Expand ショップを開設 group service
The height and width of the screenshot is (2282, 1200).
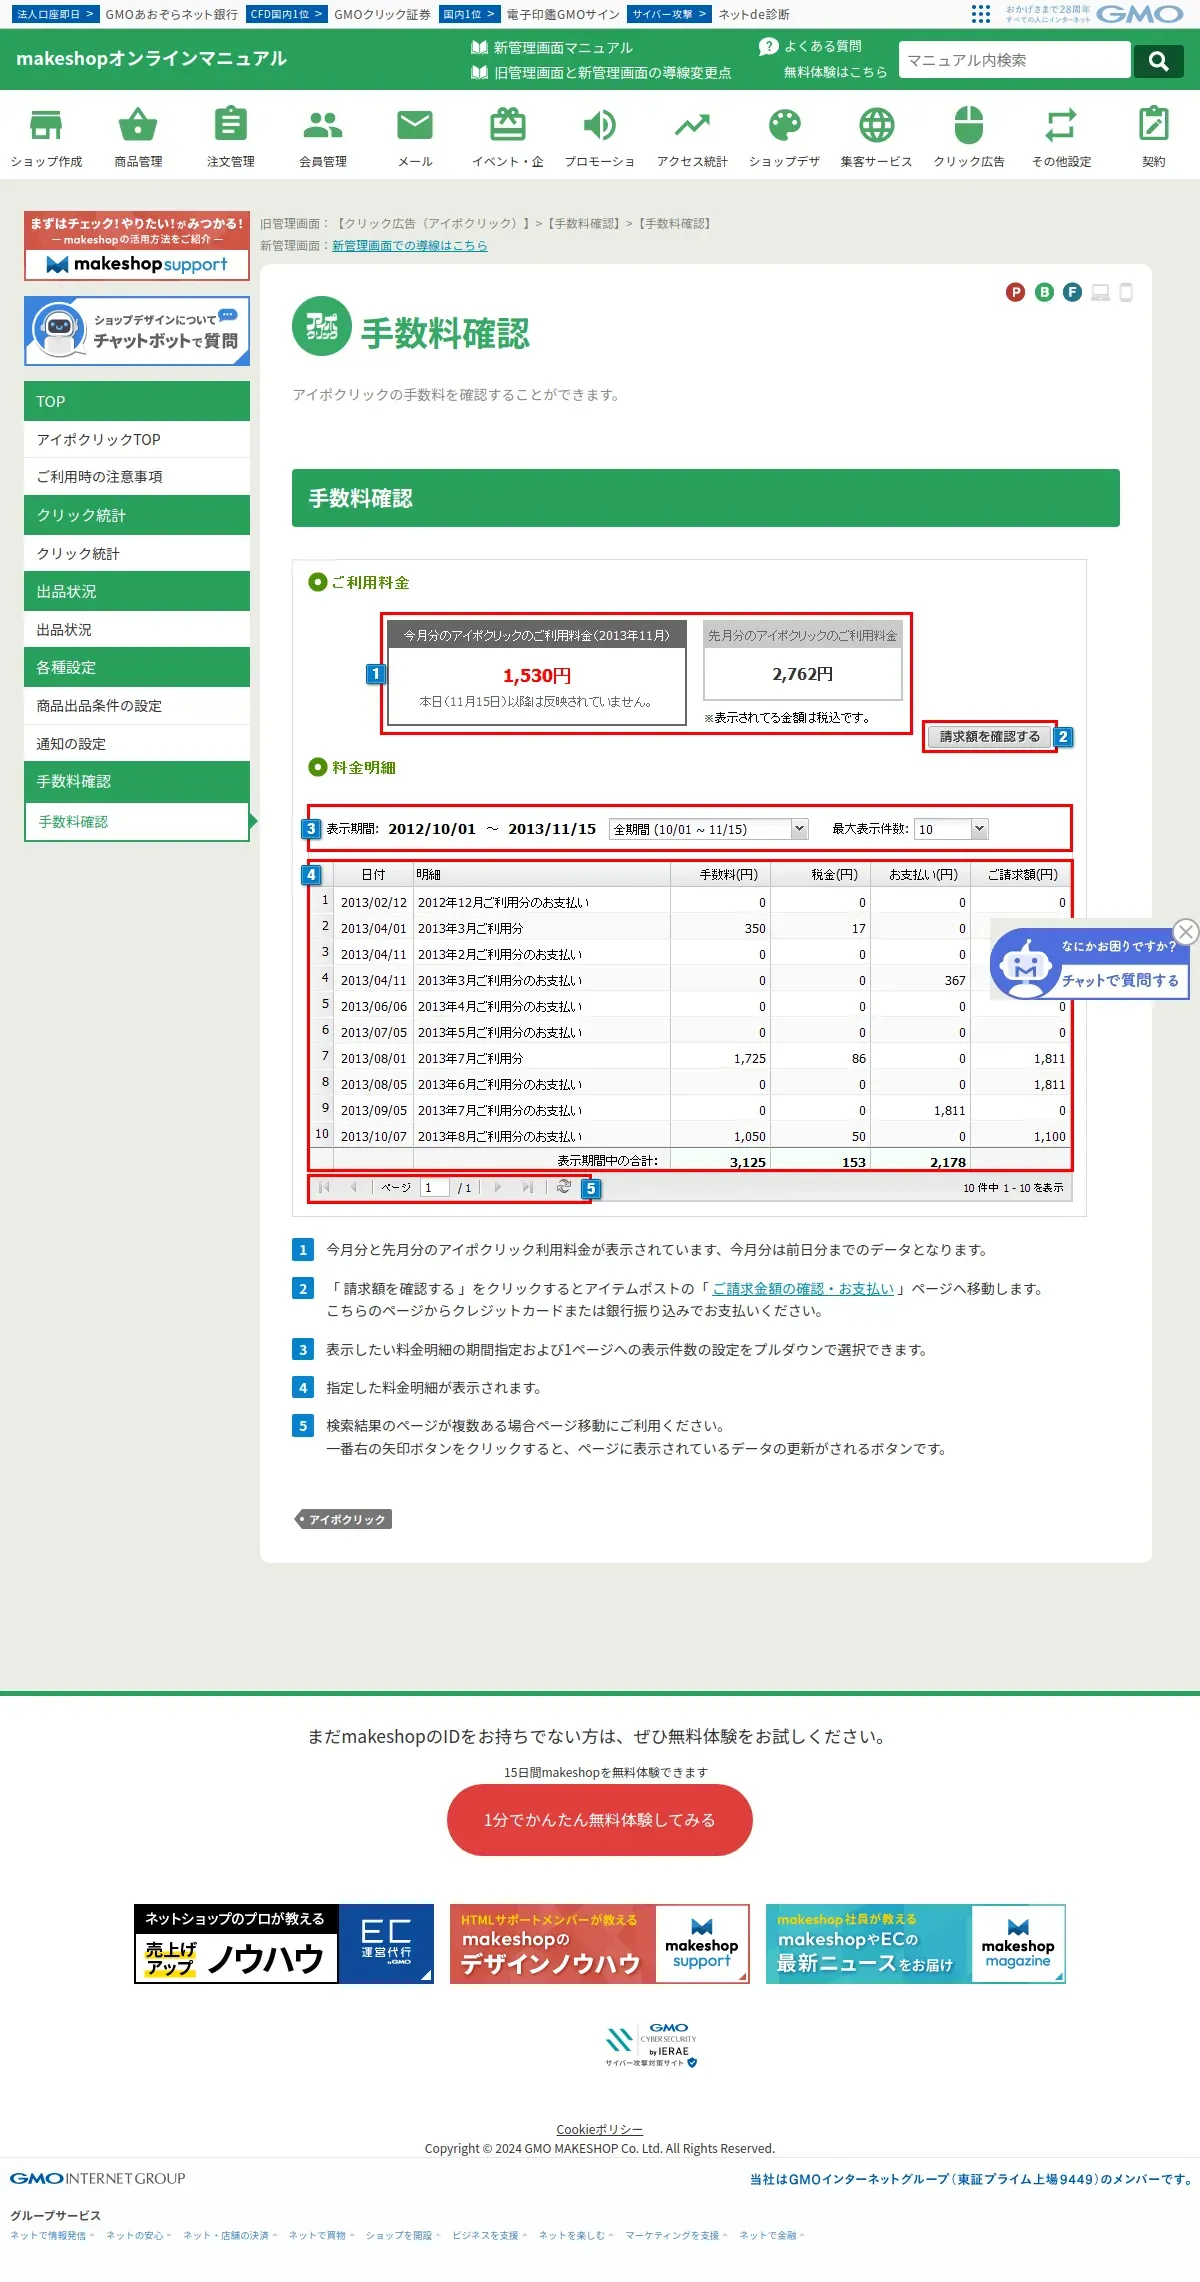click(402, 2235)
